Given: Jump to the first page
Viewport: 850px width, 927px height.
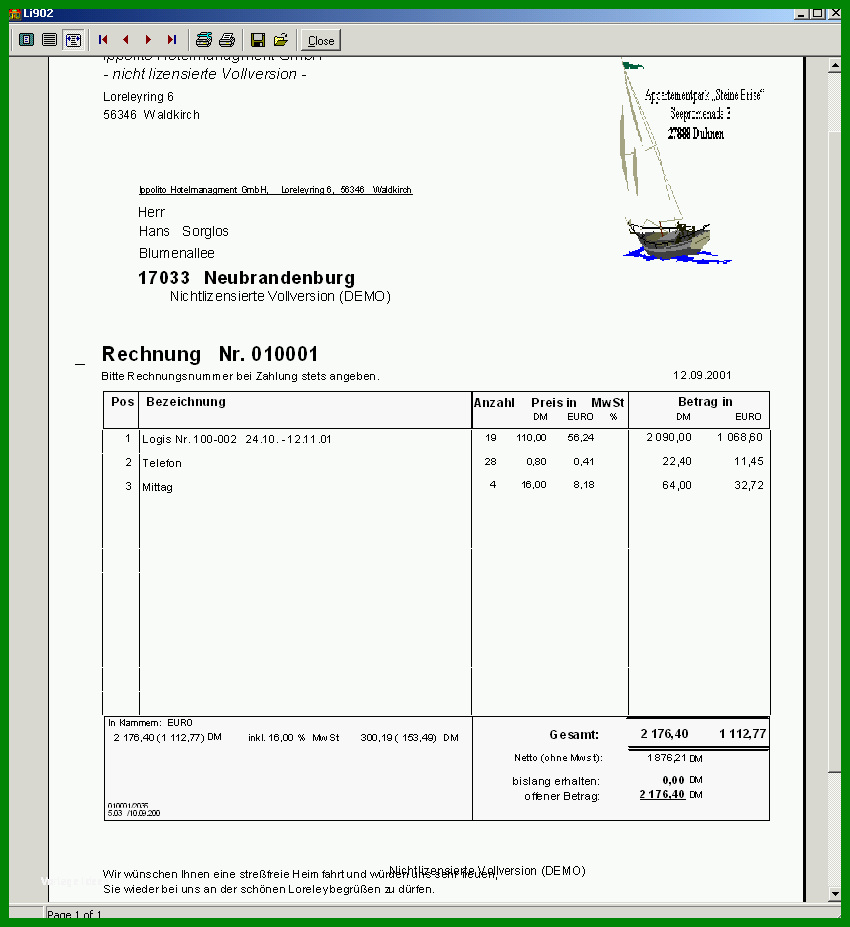Looking at the screenshot, I should (103, 40).
